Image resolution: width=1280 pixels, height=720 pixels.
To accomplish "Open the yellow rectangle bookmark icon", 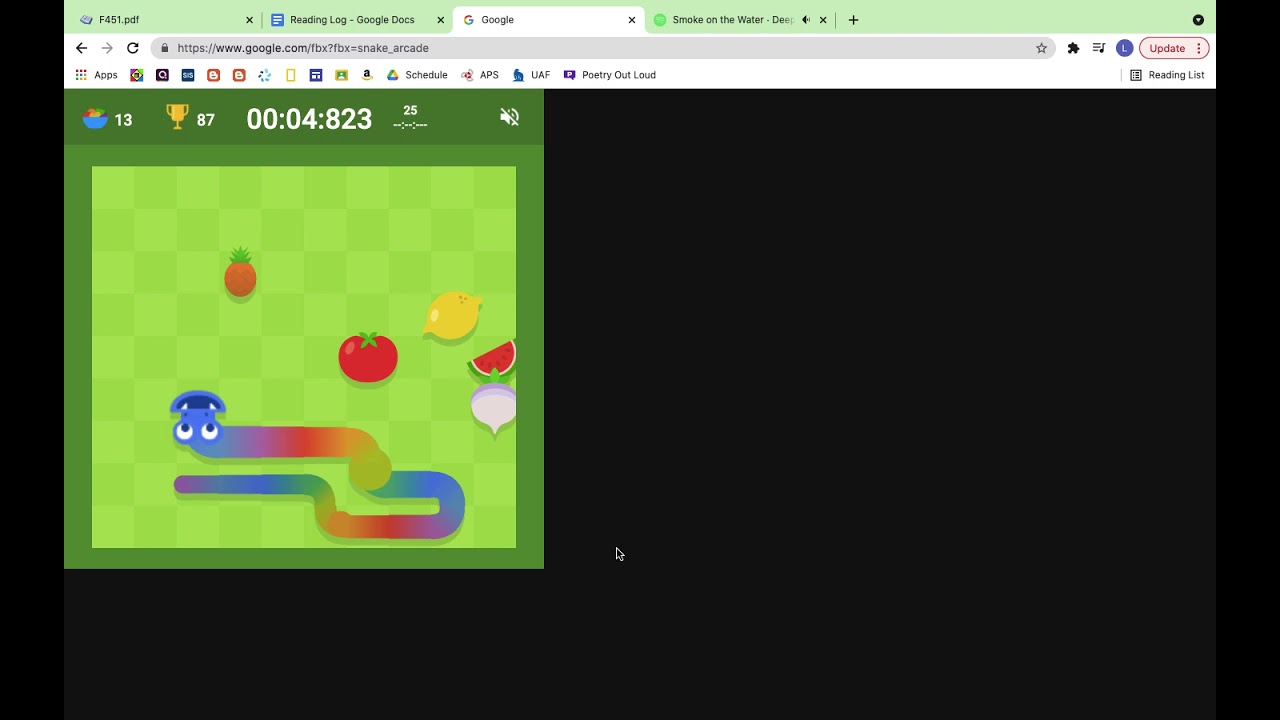I will pos(291,75).
